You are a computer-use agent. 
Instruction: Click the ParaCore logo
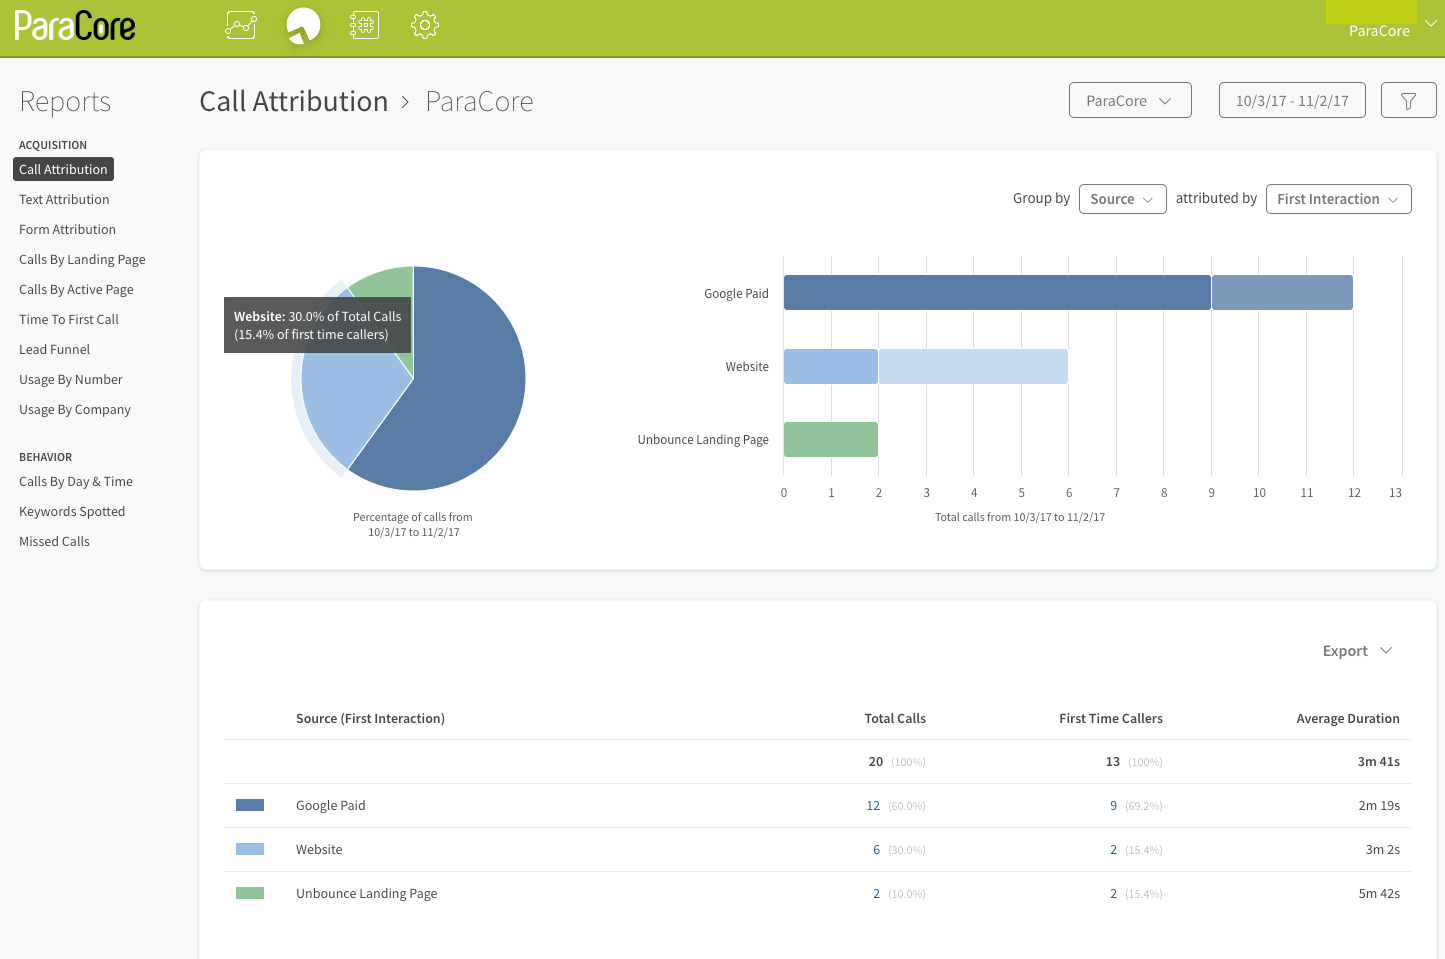click(x=75, y=26)
